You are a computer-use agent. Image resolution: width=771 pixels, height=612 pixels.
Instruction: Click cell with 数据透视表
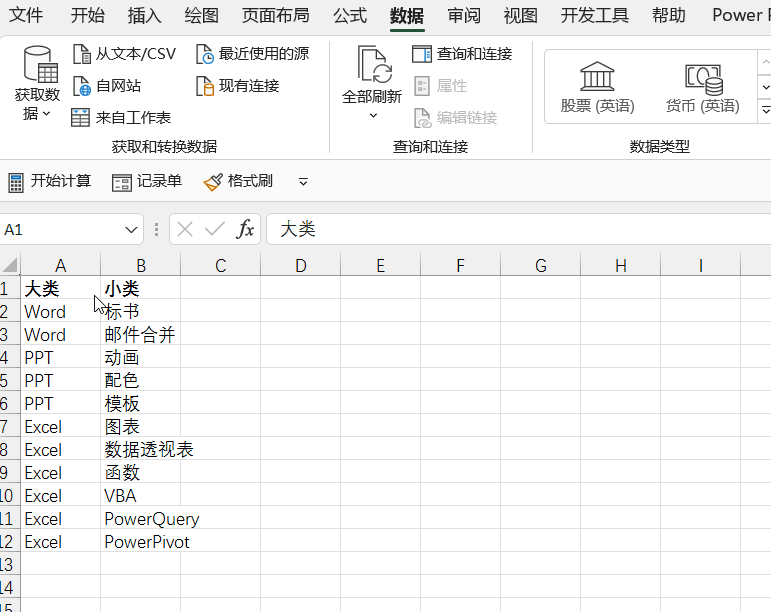(141, 449)
